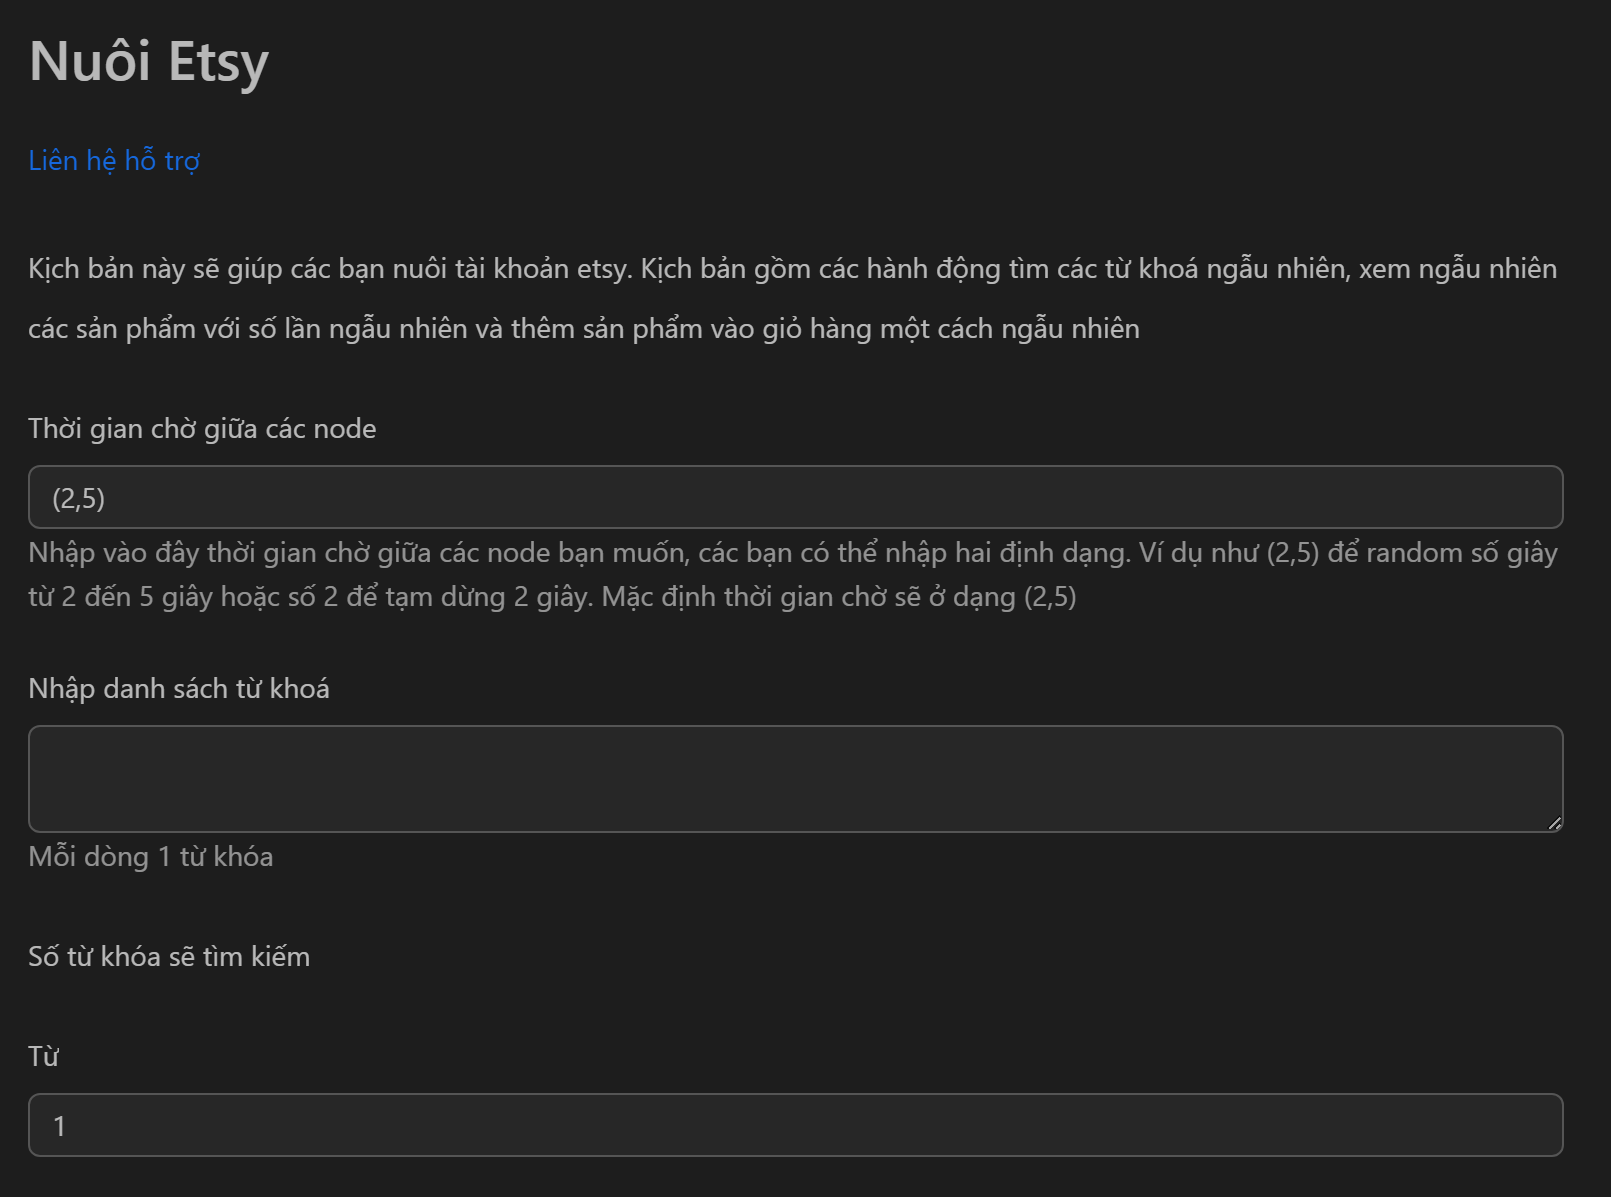Click the word "etsy." in the description
This screenshot has height=1197, width=1611.
tap(601, 269)
